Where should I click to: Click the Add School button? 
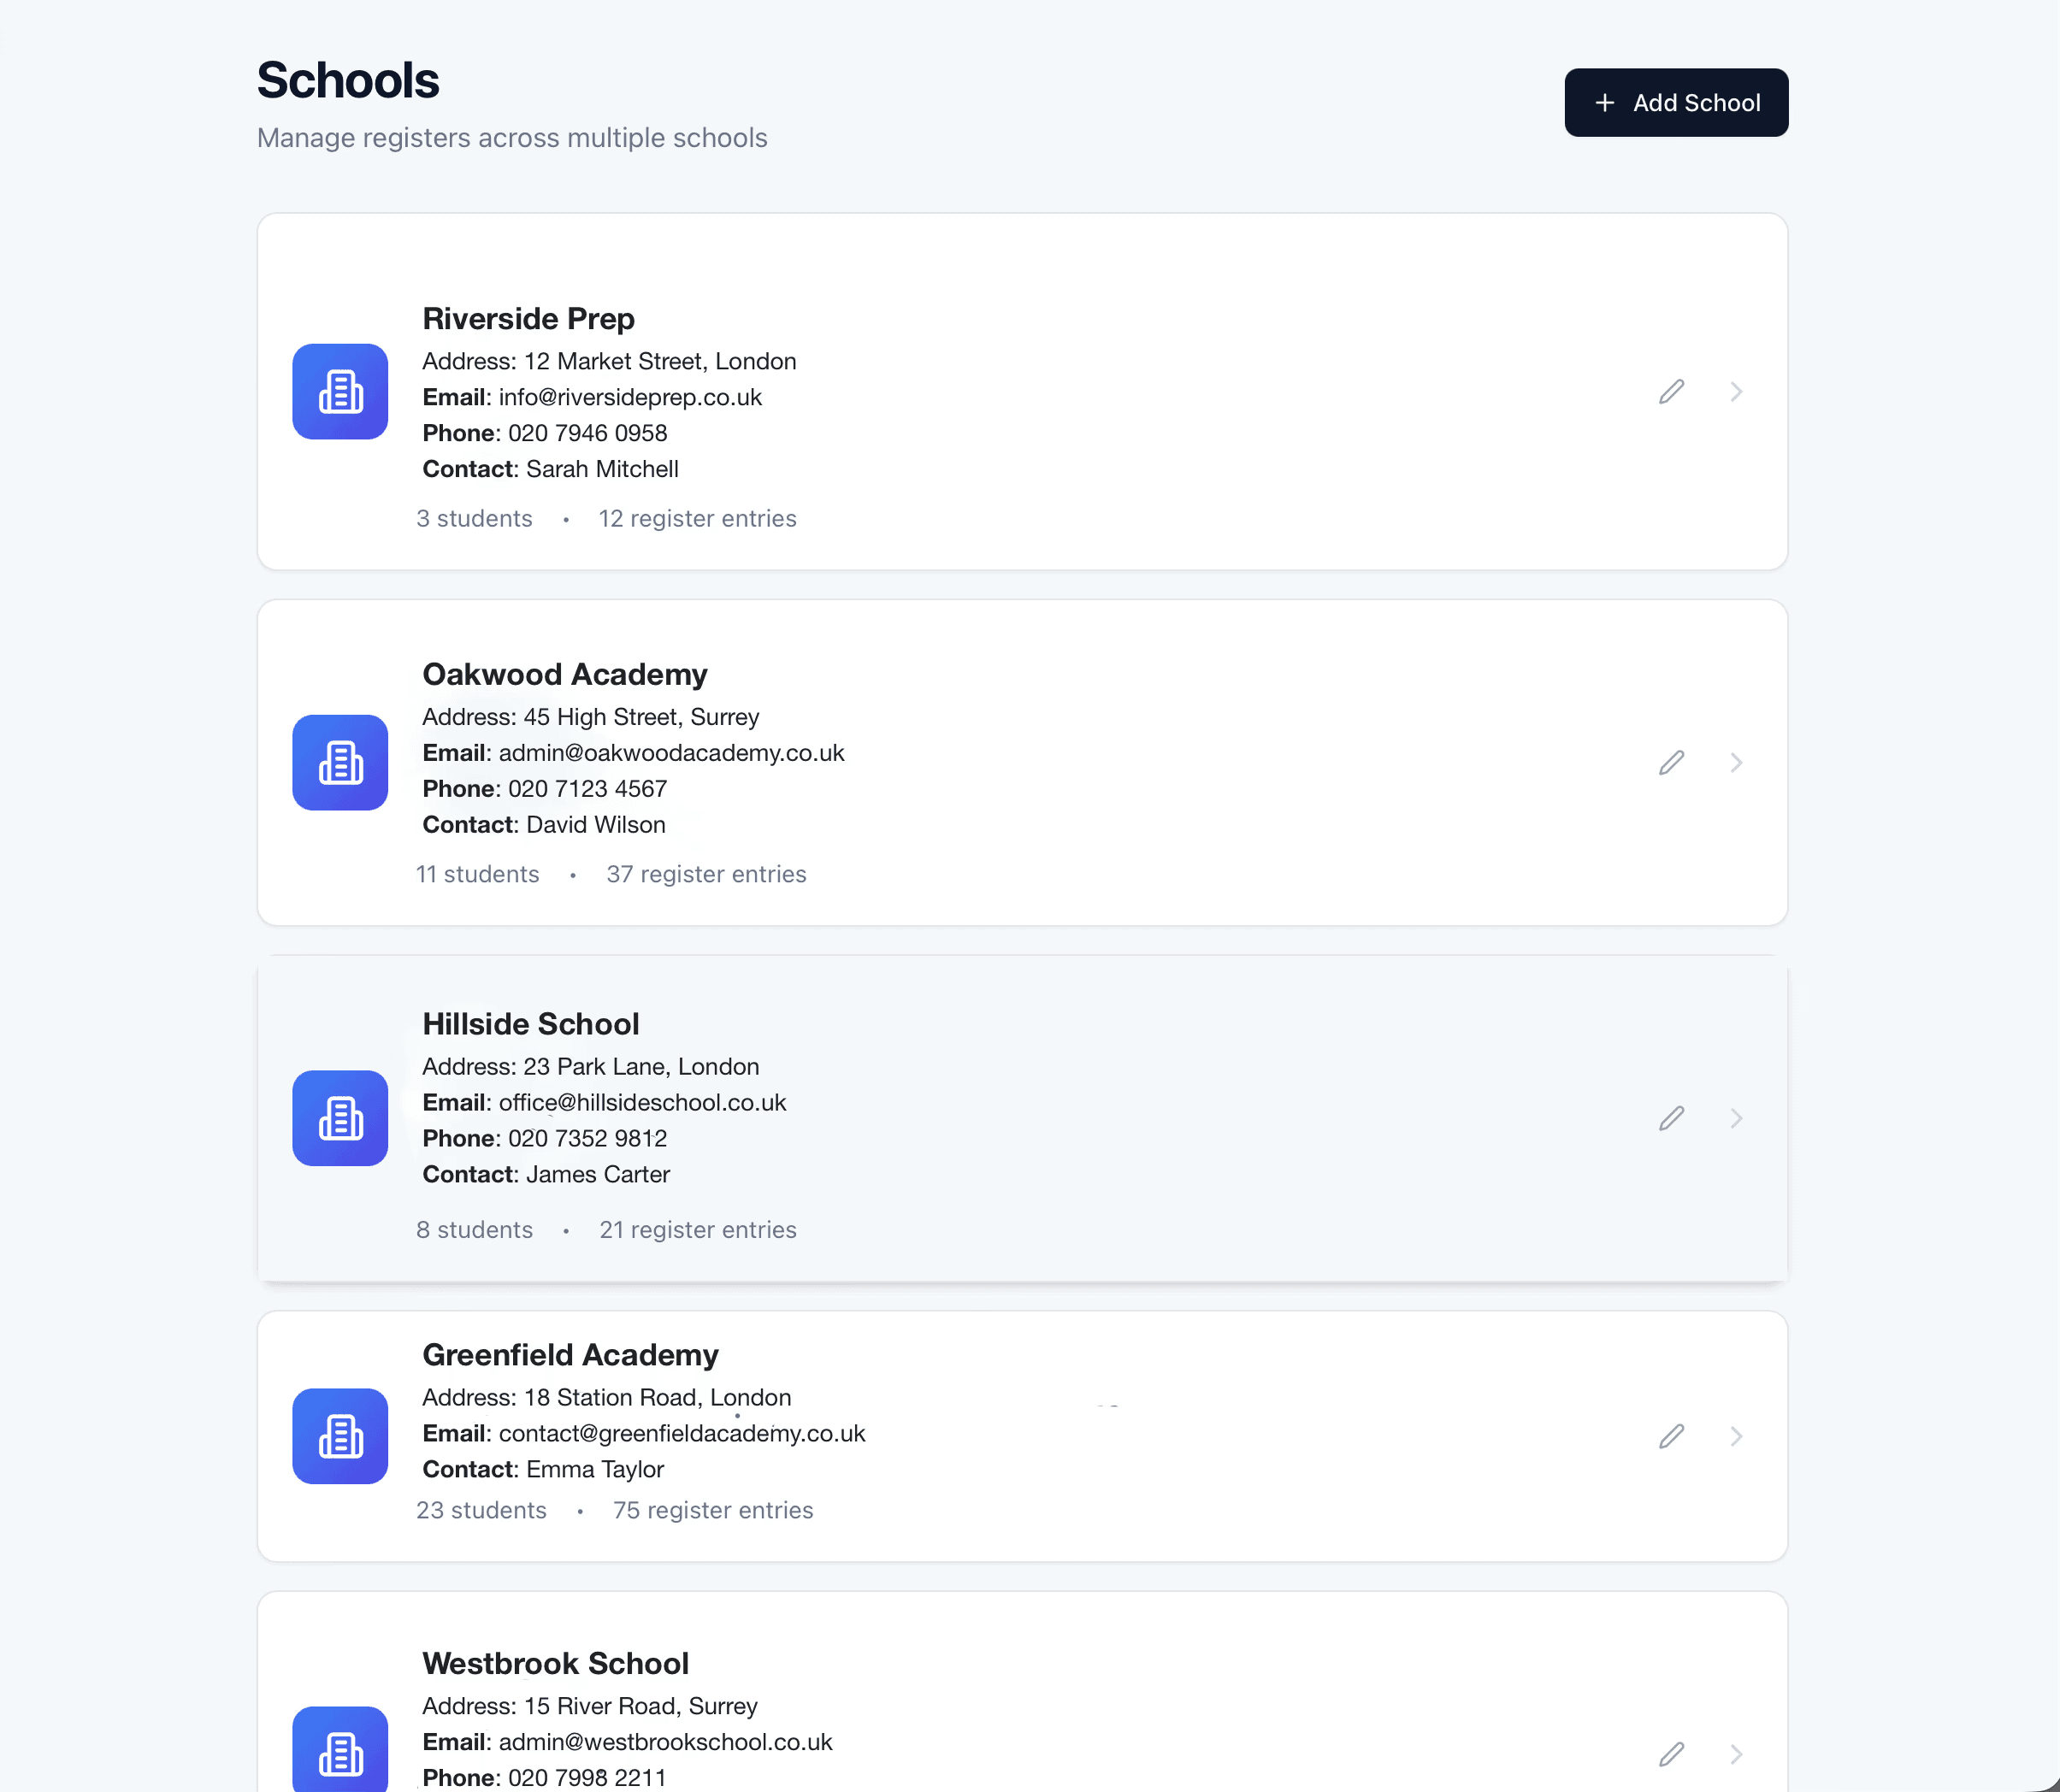coord(1676,103)
